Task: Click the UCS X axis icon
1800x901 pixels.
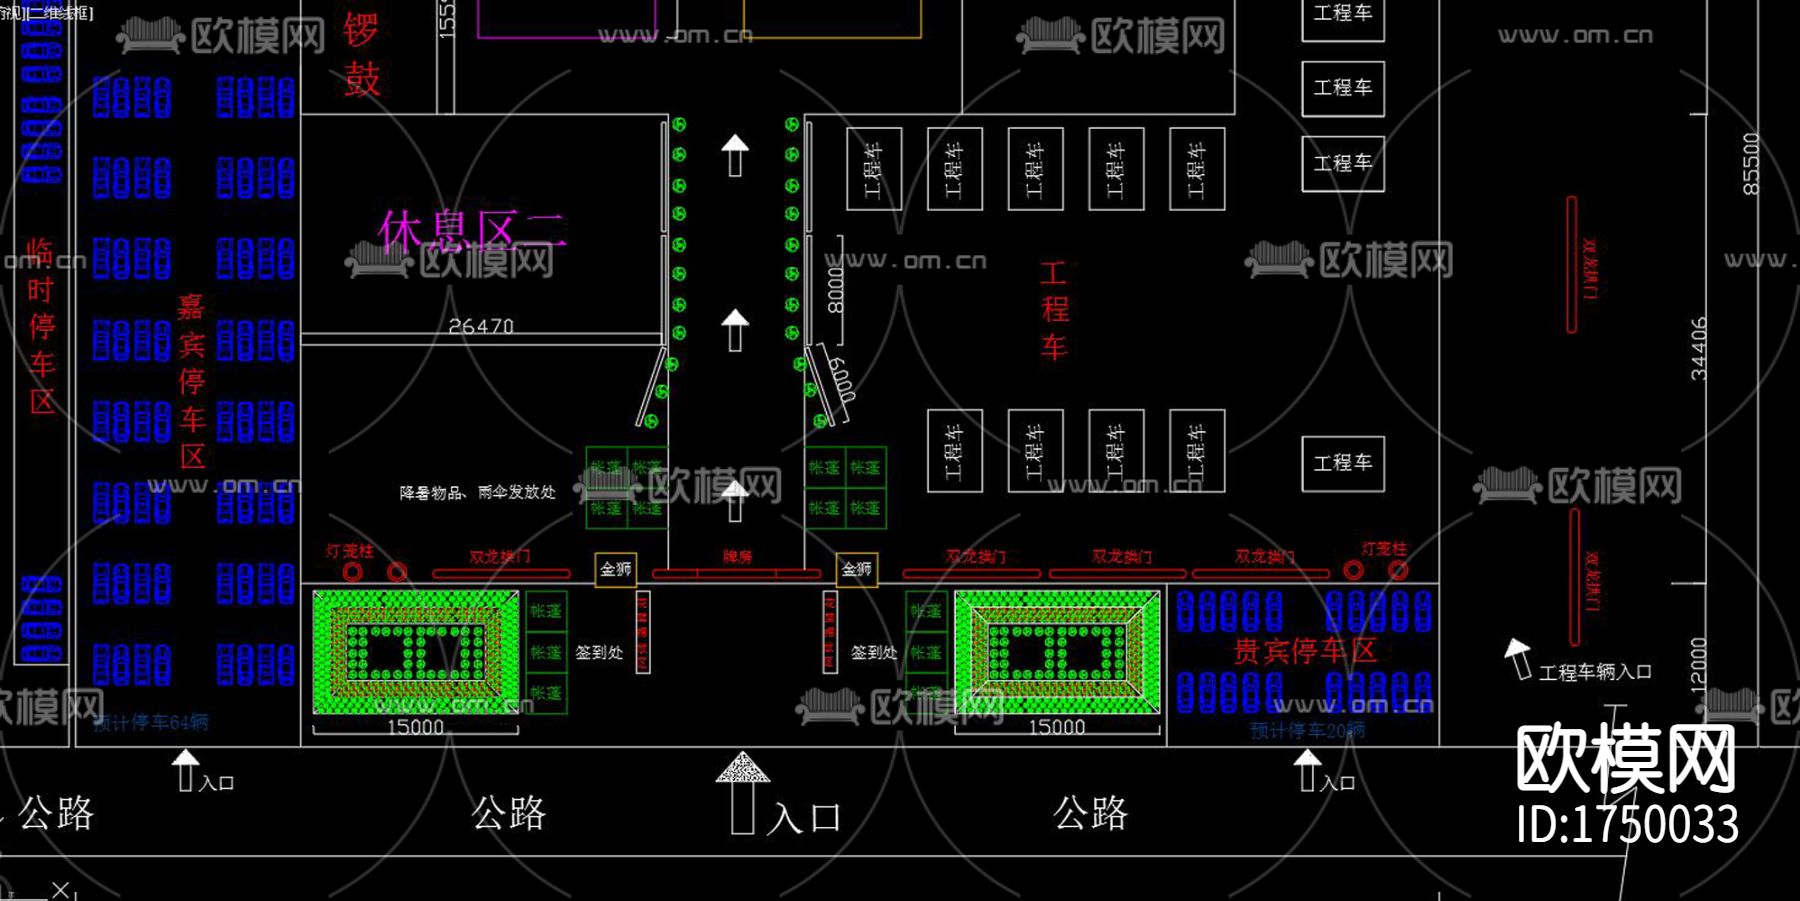Action: [x=60, y=889]
